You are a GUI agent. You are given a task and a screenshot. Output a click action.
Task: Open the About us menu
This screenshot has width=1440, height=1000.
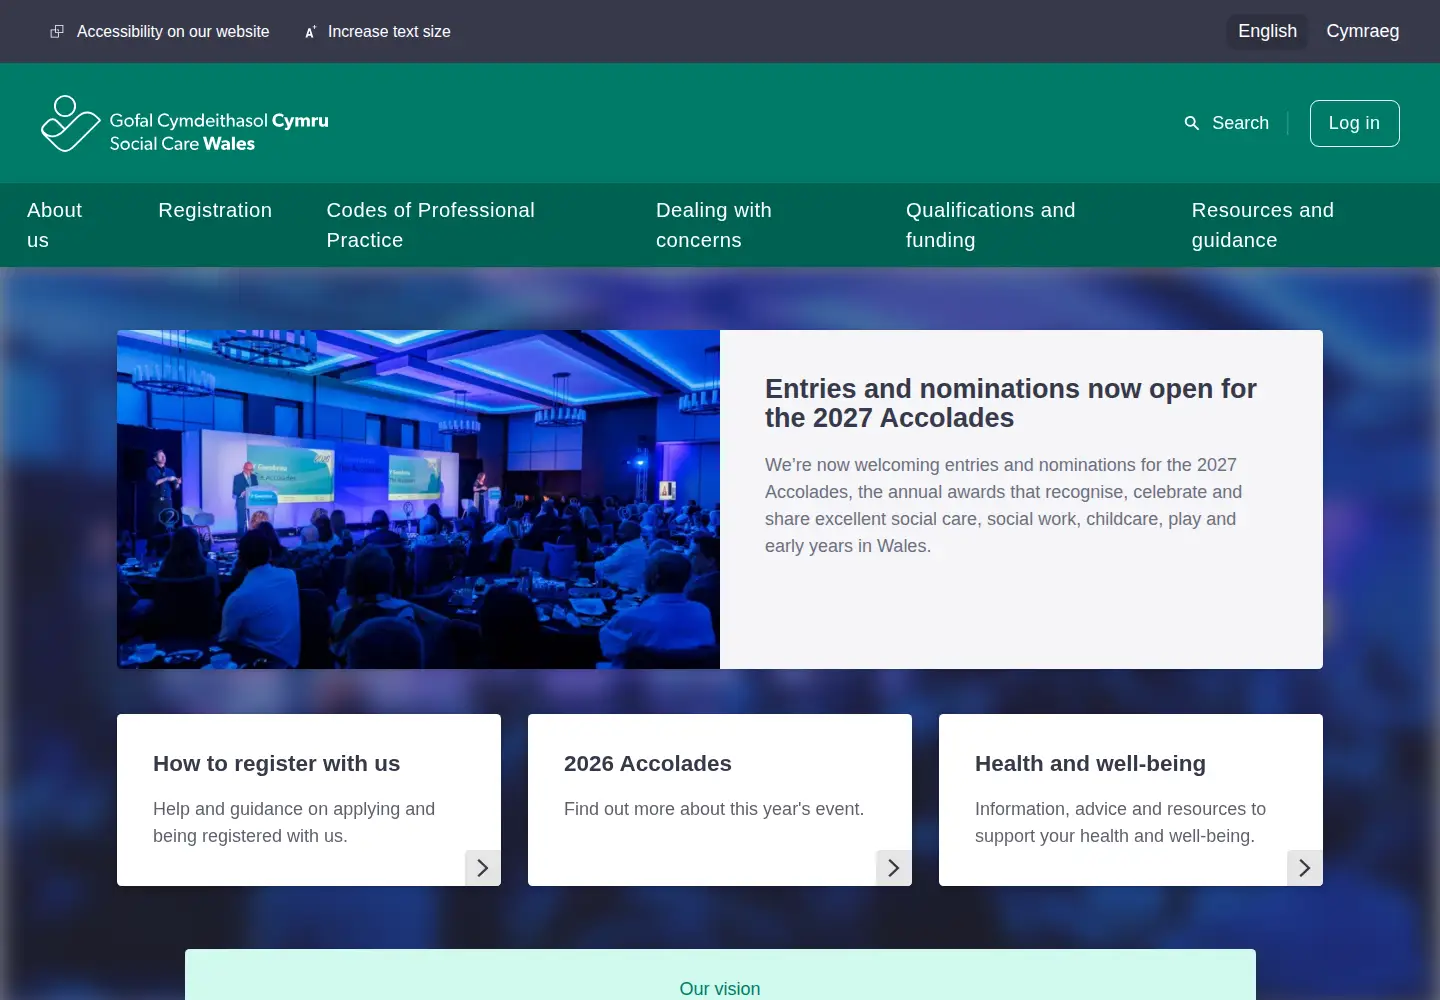[54, 225]
